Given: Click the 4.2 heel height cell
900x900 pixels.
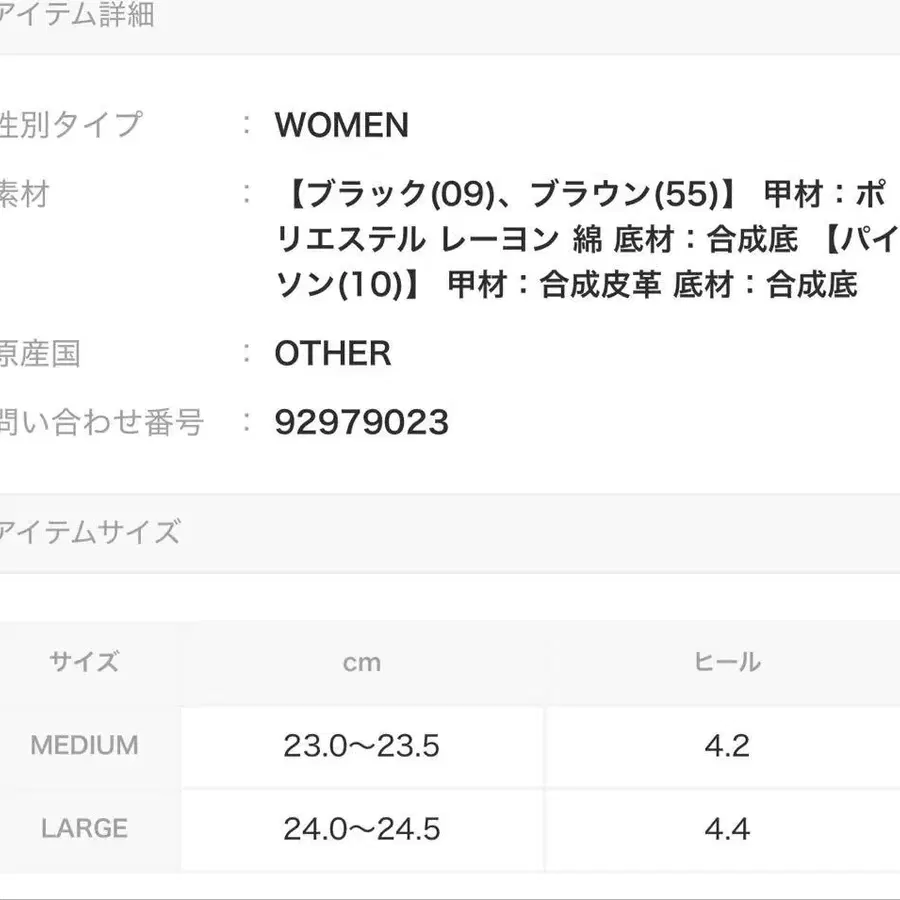Looking at the screenshot, I should pos(727,746).
